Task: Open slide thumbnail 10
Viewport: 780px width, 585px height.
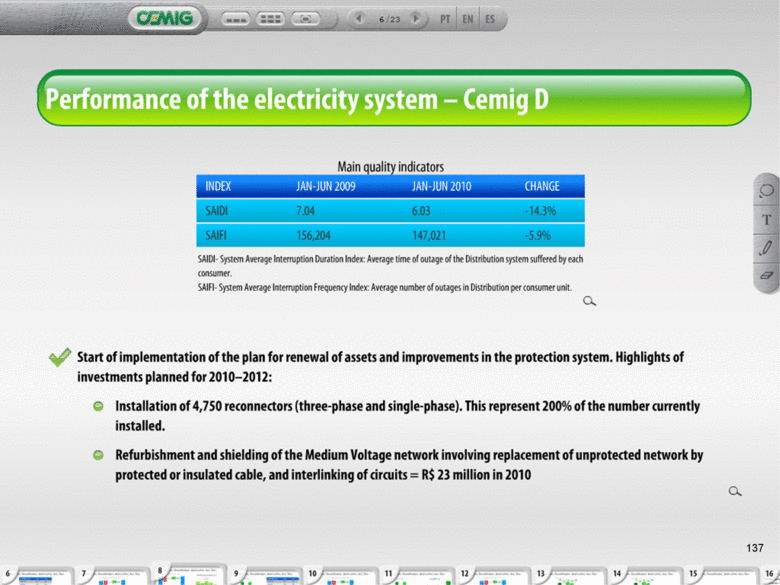Action: click(342, 576)
